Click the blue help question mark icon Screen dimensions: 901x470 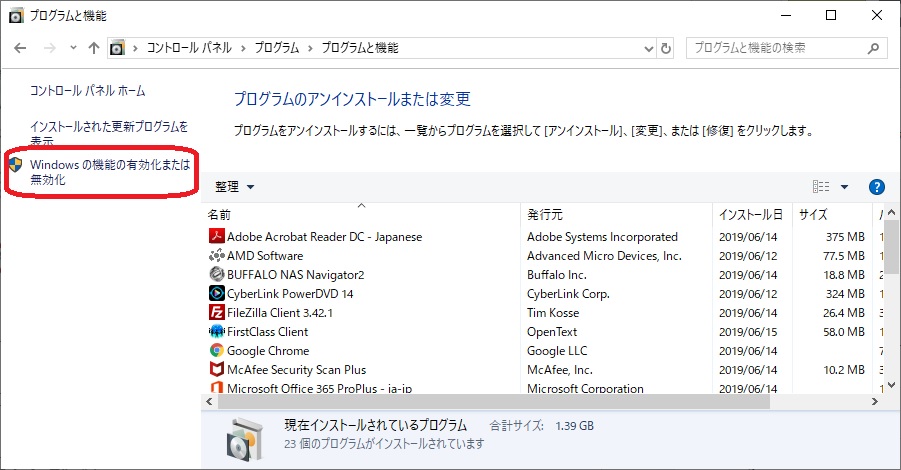876,187
